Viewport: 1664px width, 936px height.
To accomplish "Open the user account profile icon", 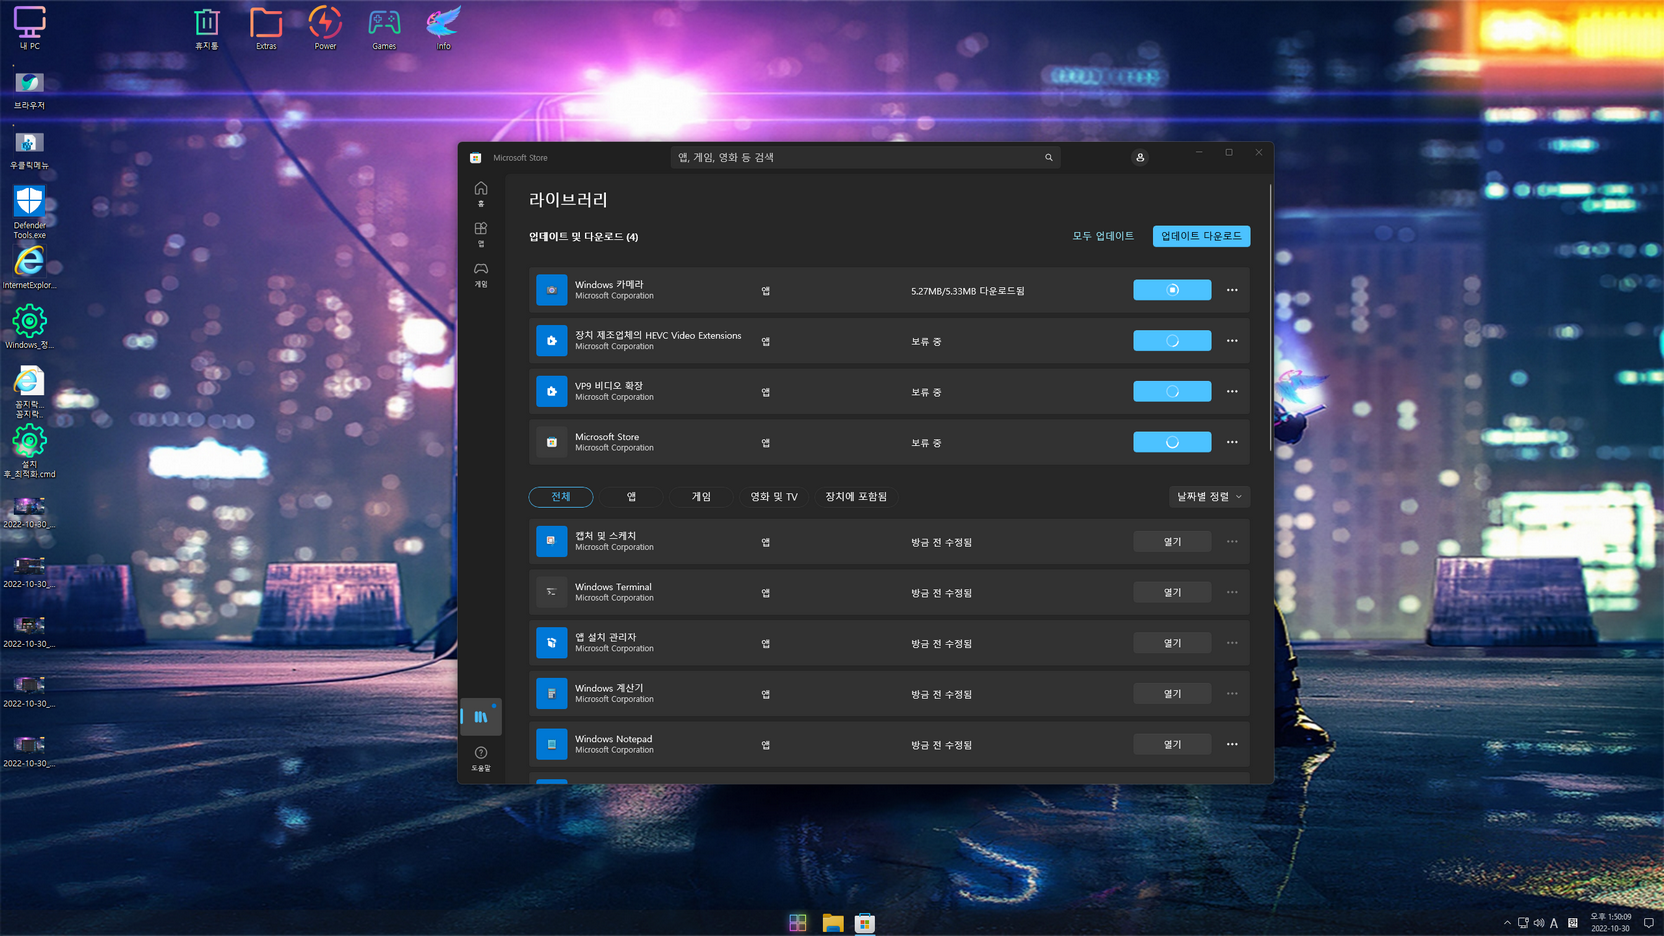I will (x=1140, y=157).
